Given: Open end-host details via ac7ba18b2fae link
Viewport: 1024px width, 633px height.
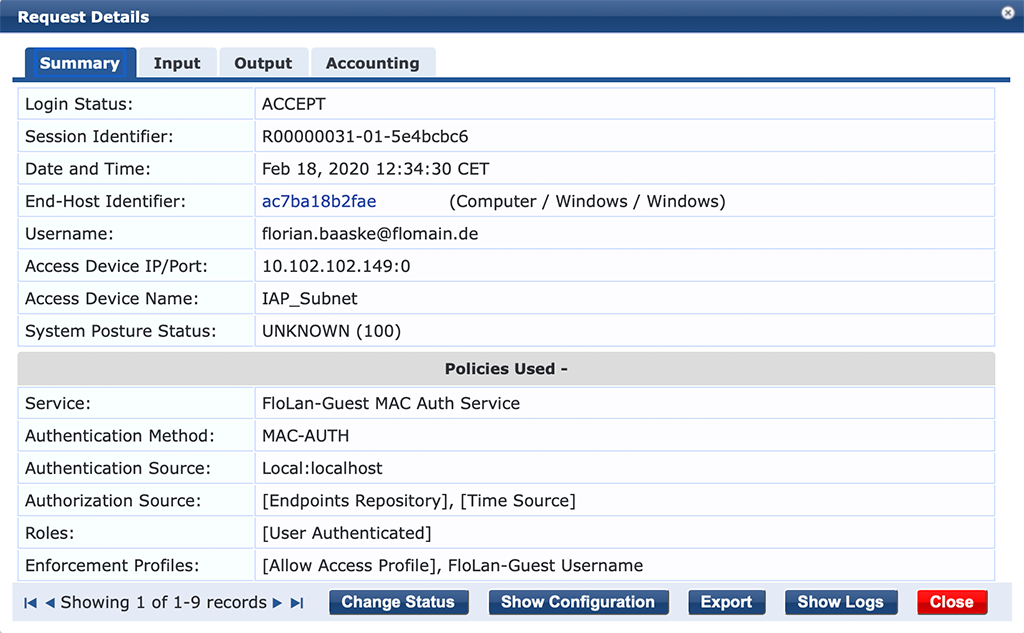Looking at the screenshot, I should pyautogui.click(x=318, y=201).
